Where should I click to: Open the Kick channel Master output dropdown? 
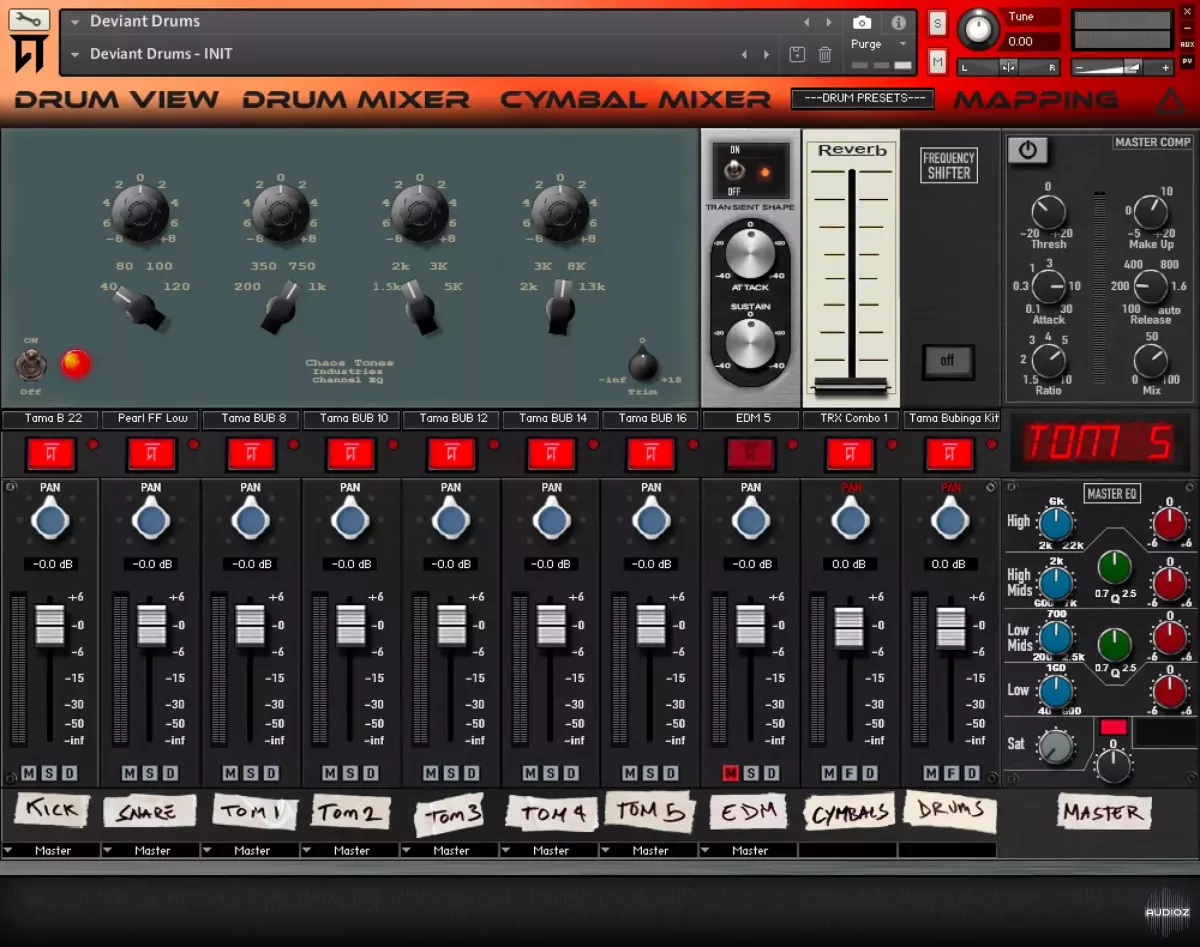pyautogui.click(x=51, y=851)
